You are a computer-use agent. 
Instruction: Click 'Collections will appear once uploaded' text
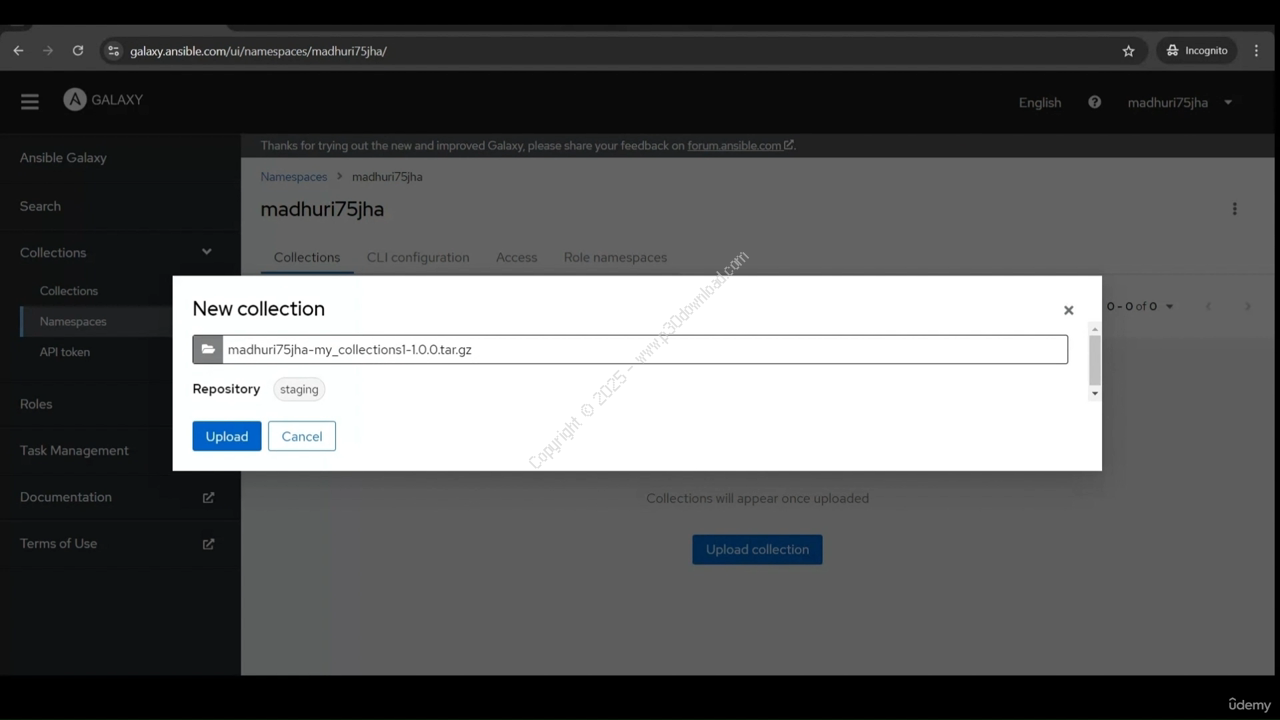[757, 498]
